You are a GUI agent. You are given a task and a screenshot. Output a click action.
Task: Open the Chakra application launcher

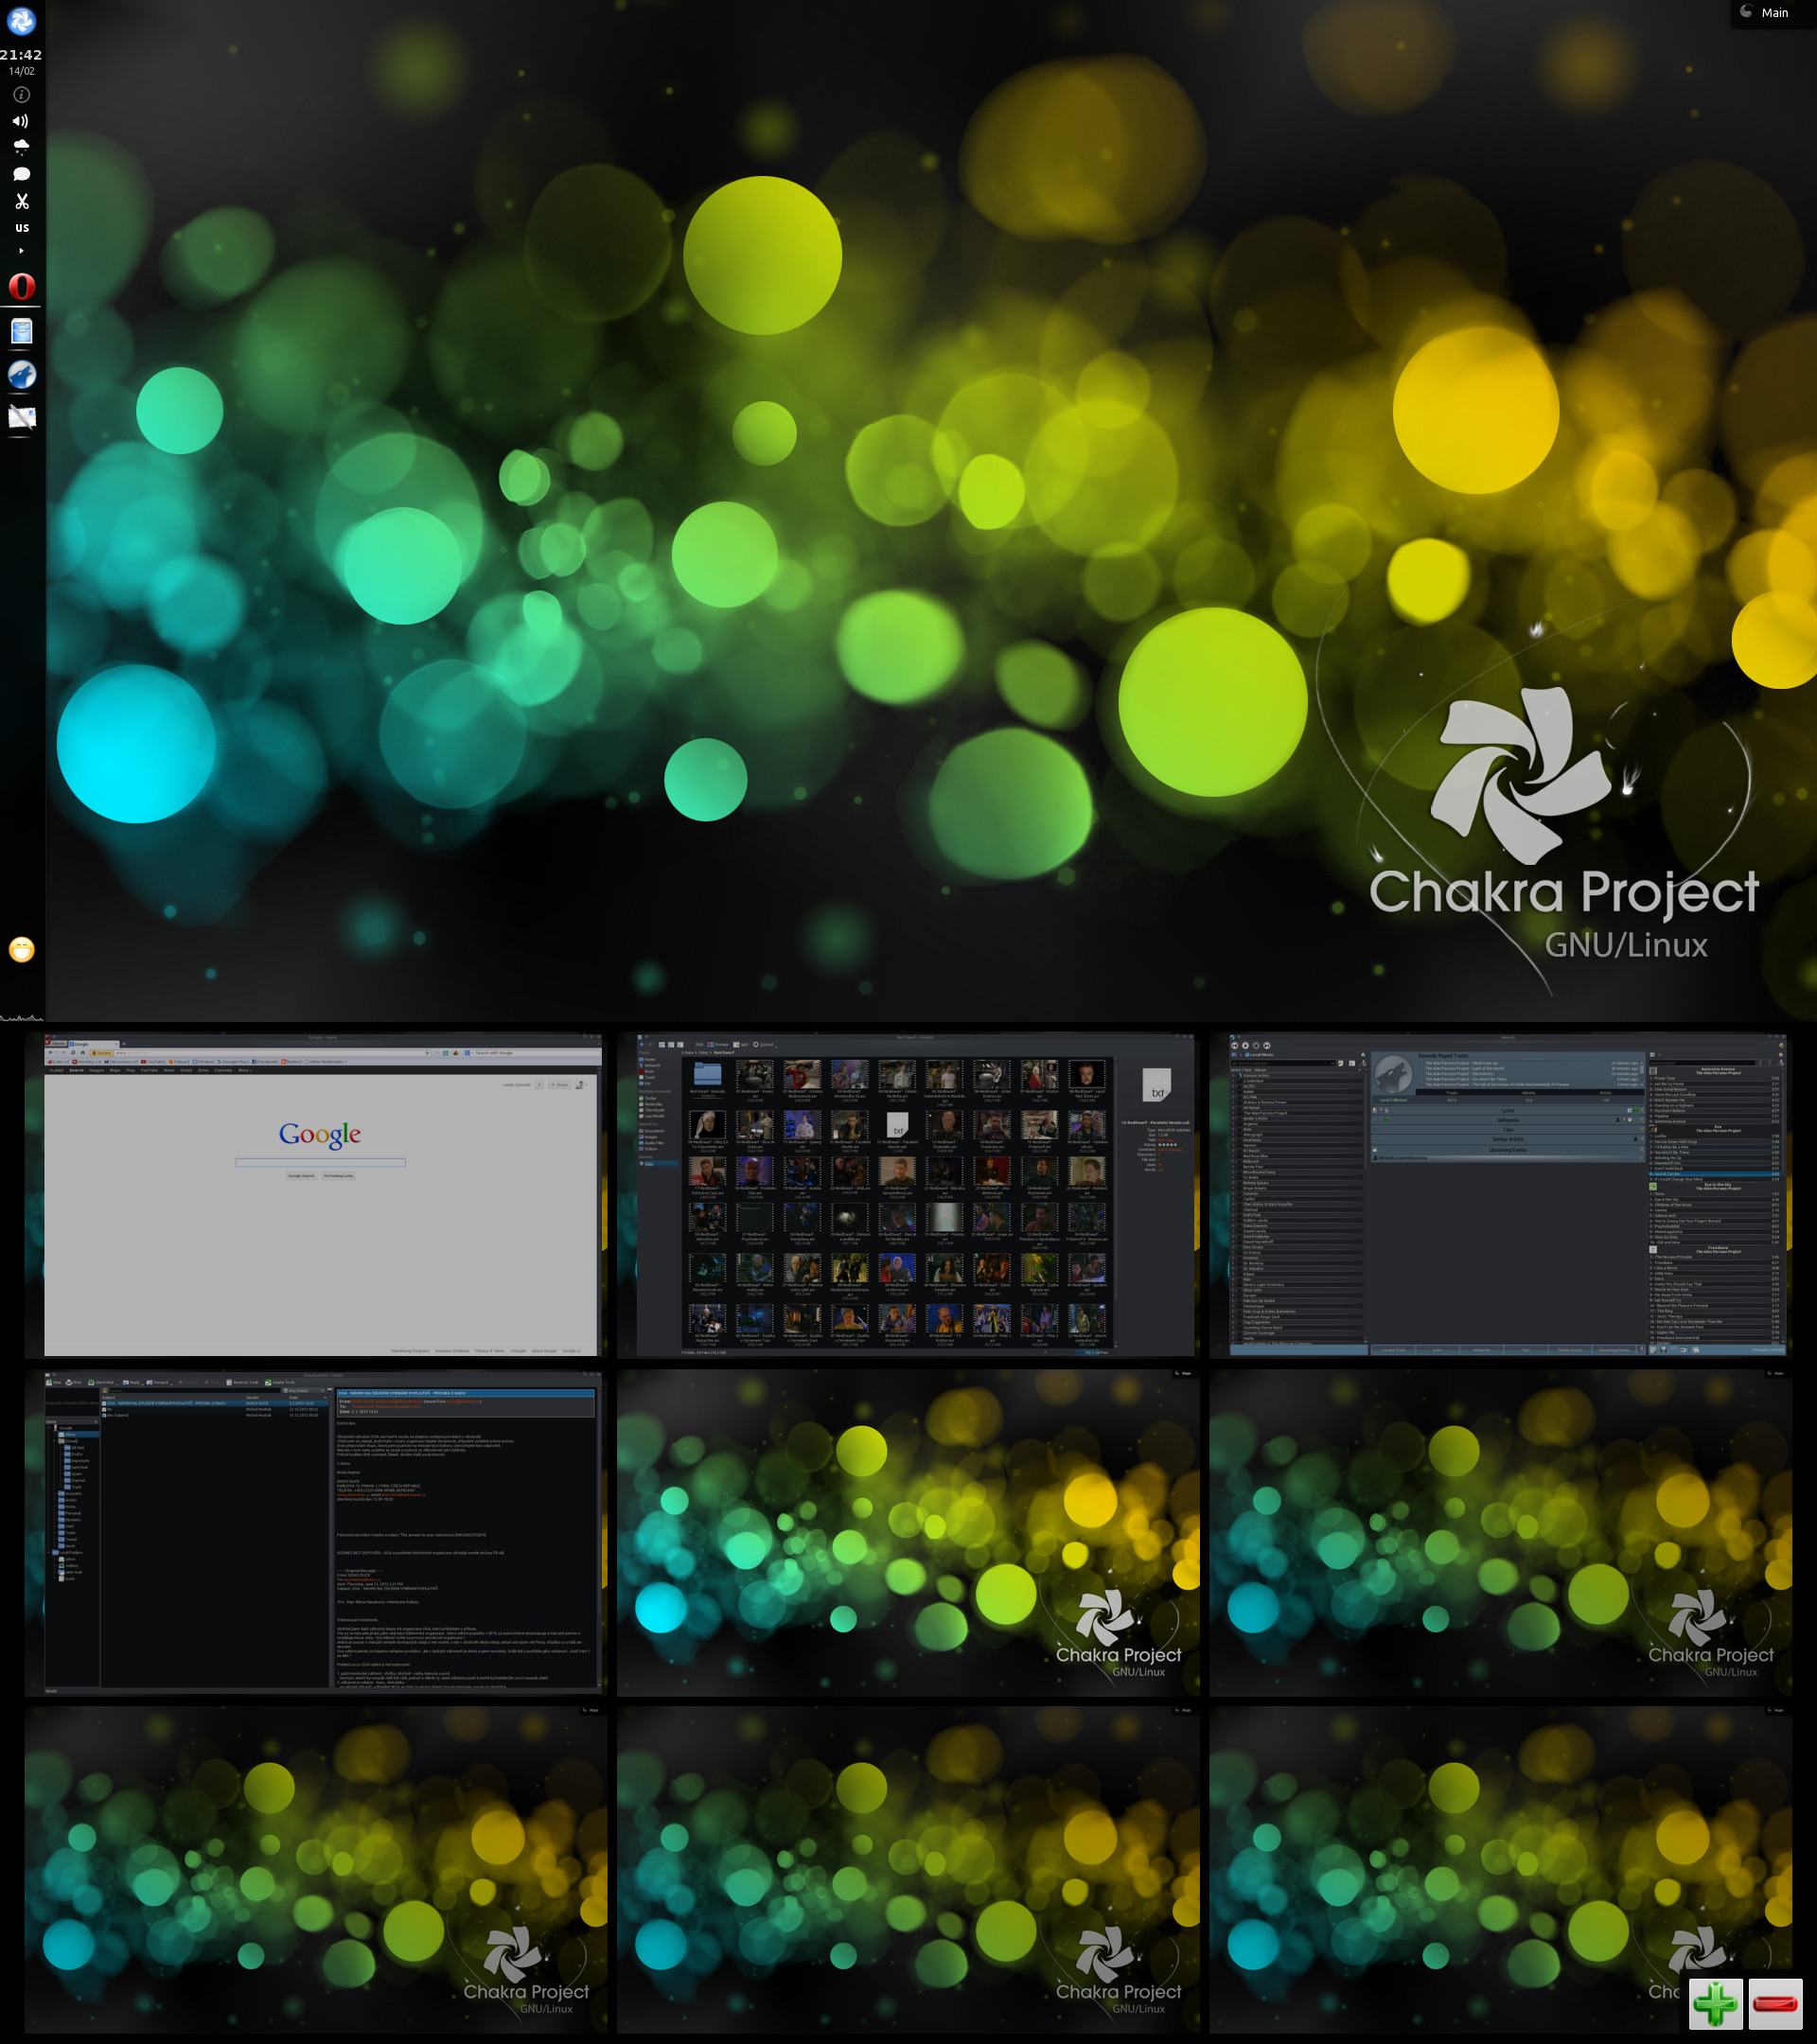[x=21, y=20]
